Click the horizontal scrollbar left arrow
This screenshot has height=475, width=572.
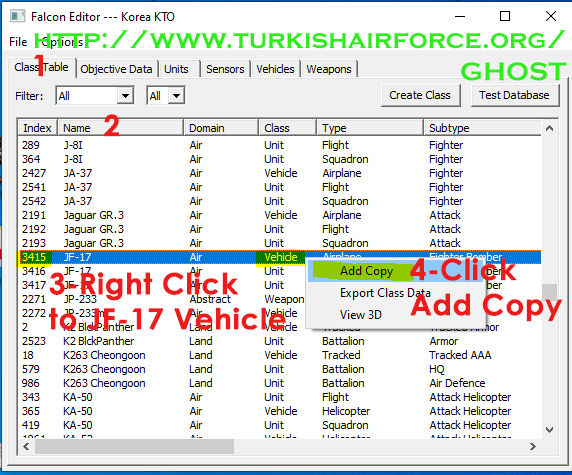click(x=26, y=447)
